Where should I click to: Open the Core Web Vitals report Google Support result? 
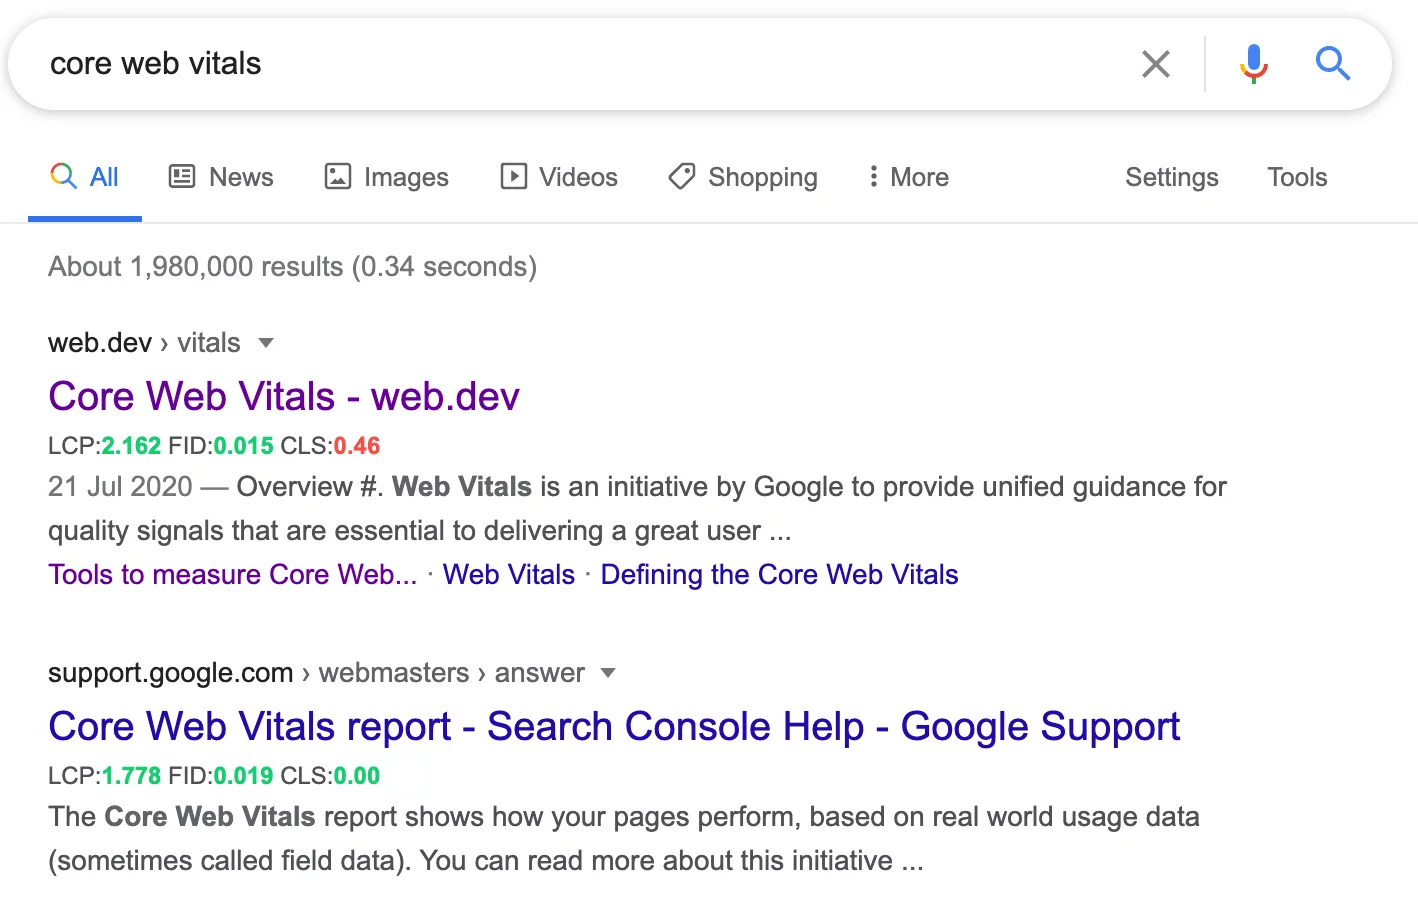pos(614,726)
